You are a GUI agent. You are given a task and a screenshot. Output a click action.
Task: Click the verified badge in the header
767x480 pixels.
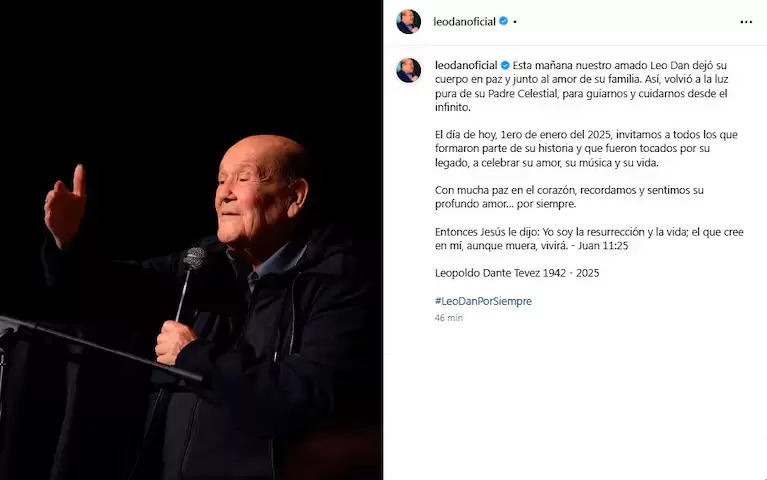(503, 22)
